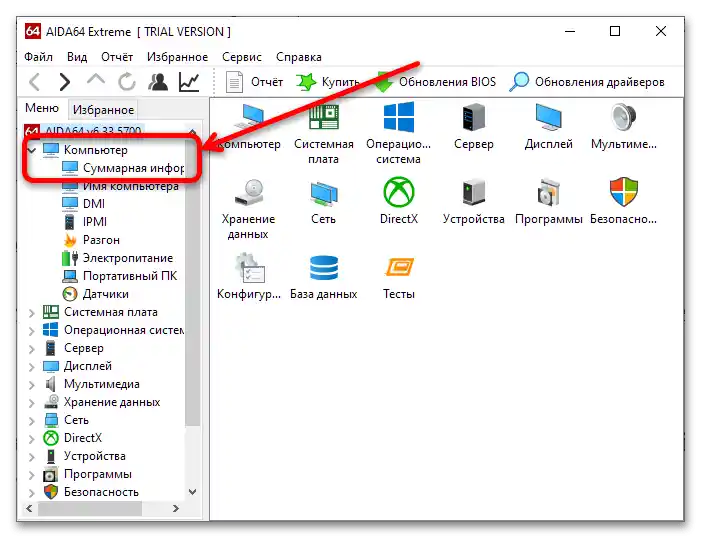Open Системная плата icon in main pane

[323, 134]
